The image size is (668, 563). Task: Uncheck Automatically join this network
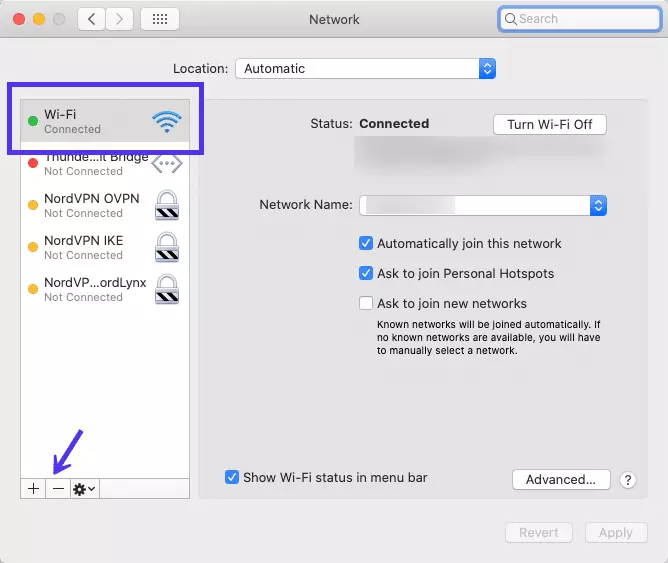[366, 243]
